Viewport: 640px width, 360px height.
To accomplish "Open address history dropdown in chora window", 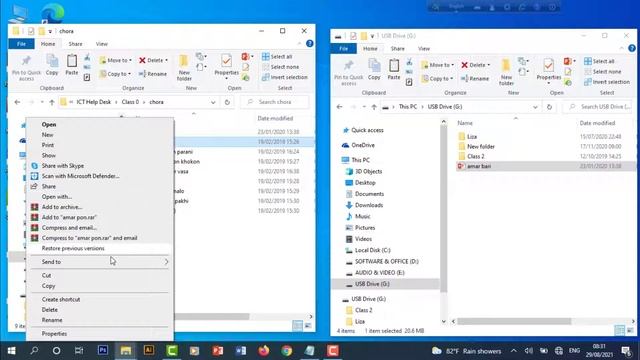I will [213, 102].
